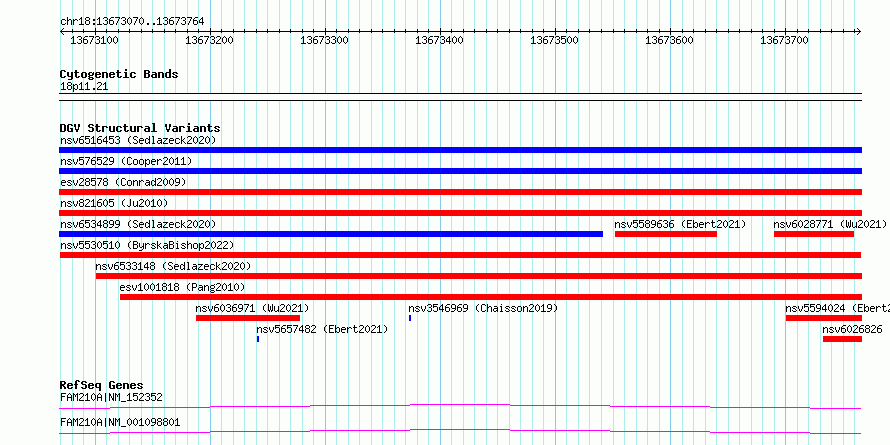Click ruler position 13673100

(94, 40)
